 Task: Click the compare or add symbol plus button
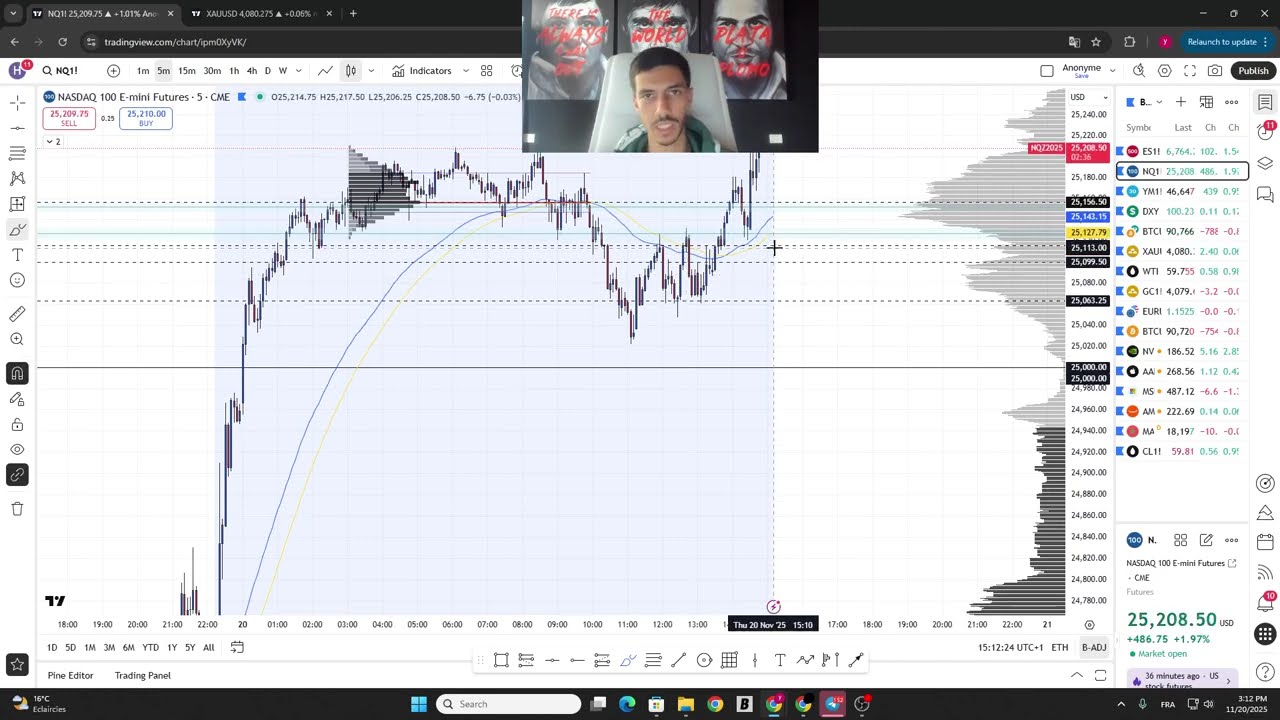[113, 71]
